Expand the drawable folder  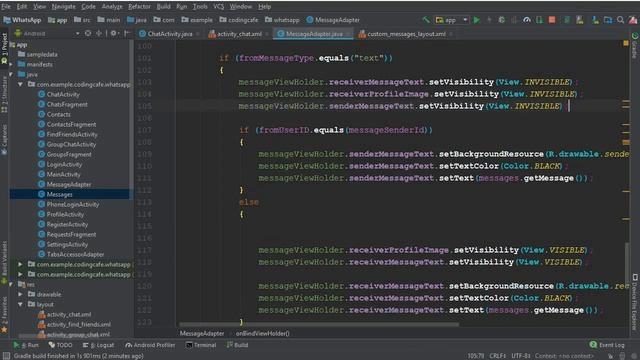click(20, 294)
